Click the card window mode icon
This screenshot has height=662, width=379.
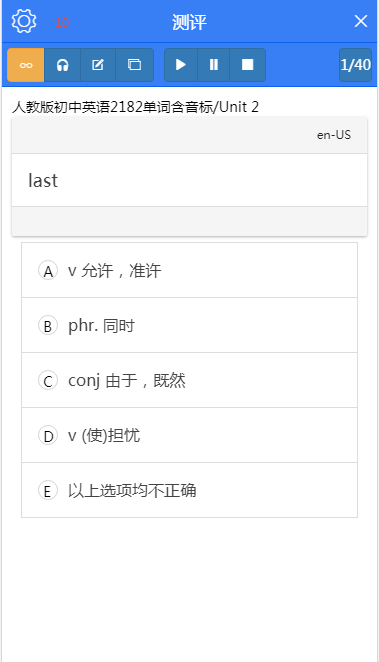pyautogui.click(x=134, y=65)
